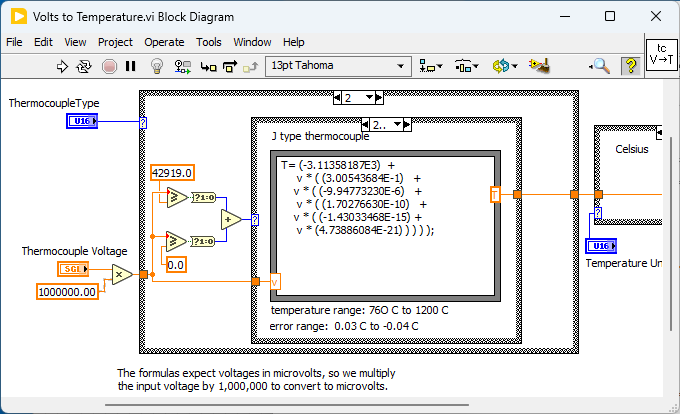
Task: Open the Help menu
Action: pos(294,42)
